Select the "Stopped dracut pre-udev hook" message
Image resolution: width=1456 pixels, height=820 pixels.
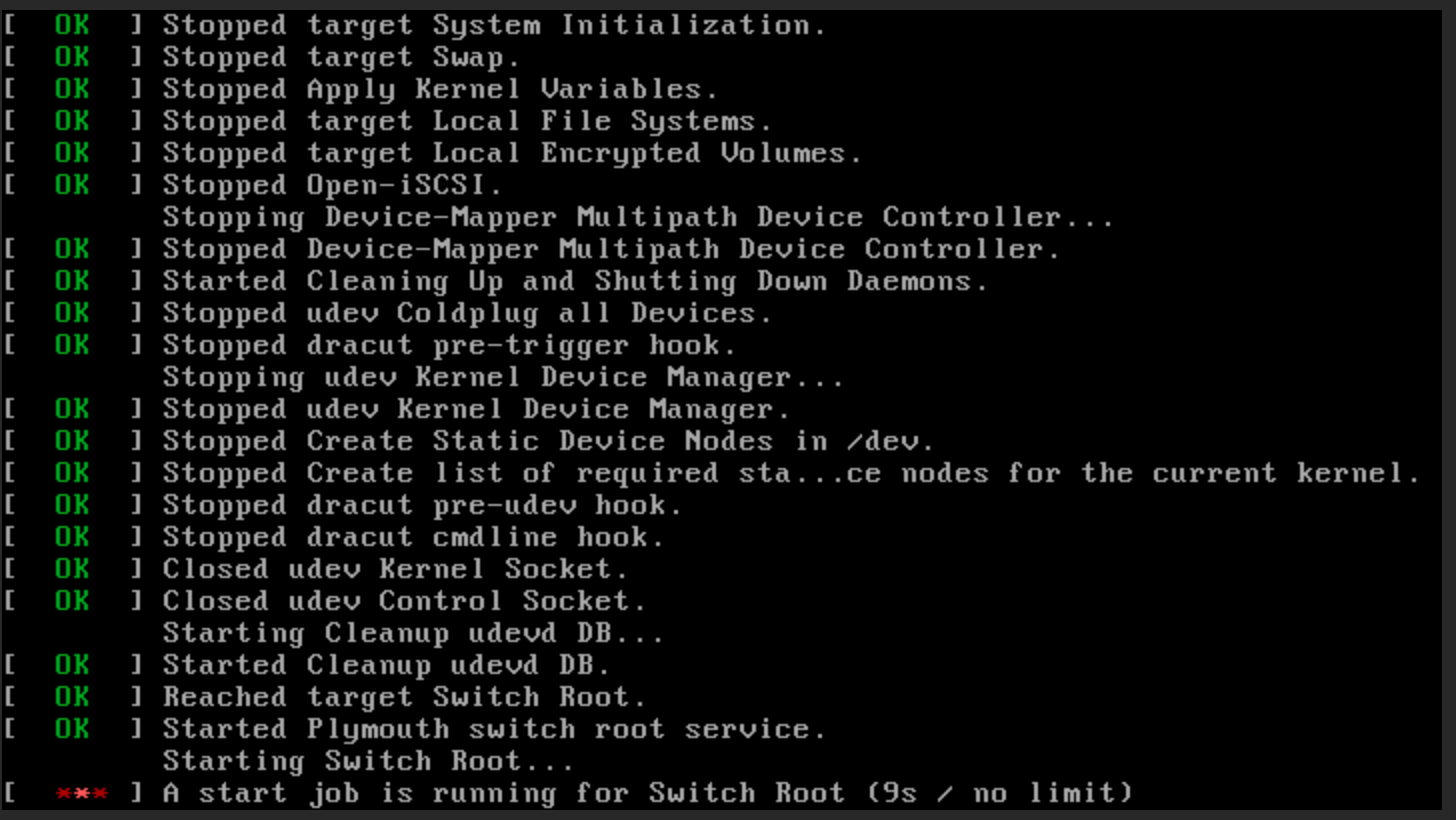point(422,505)
